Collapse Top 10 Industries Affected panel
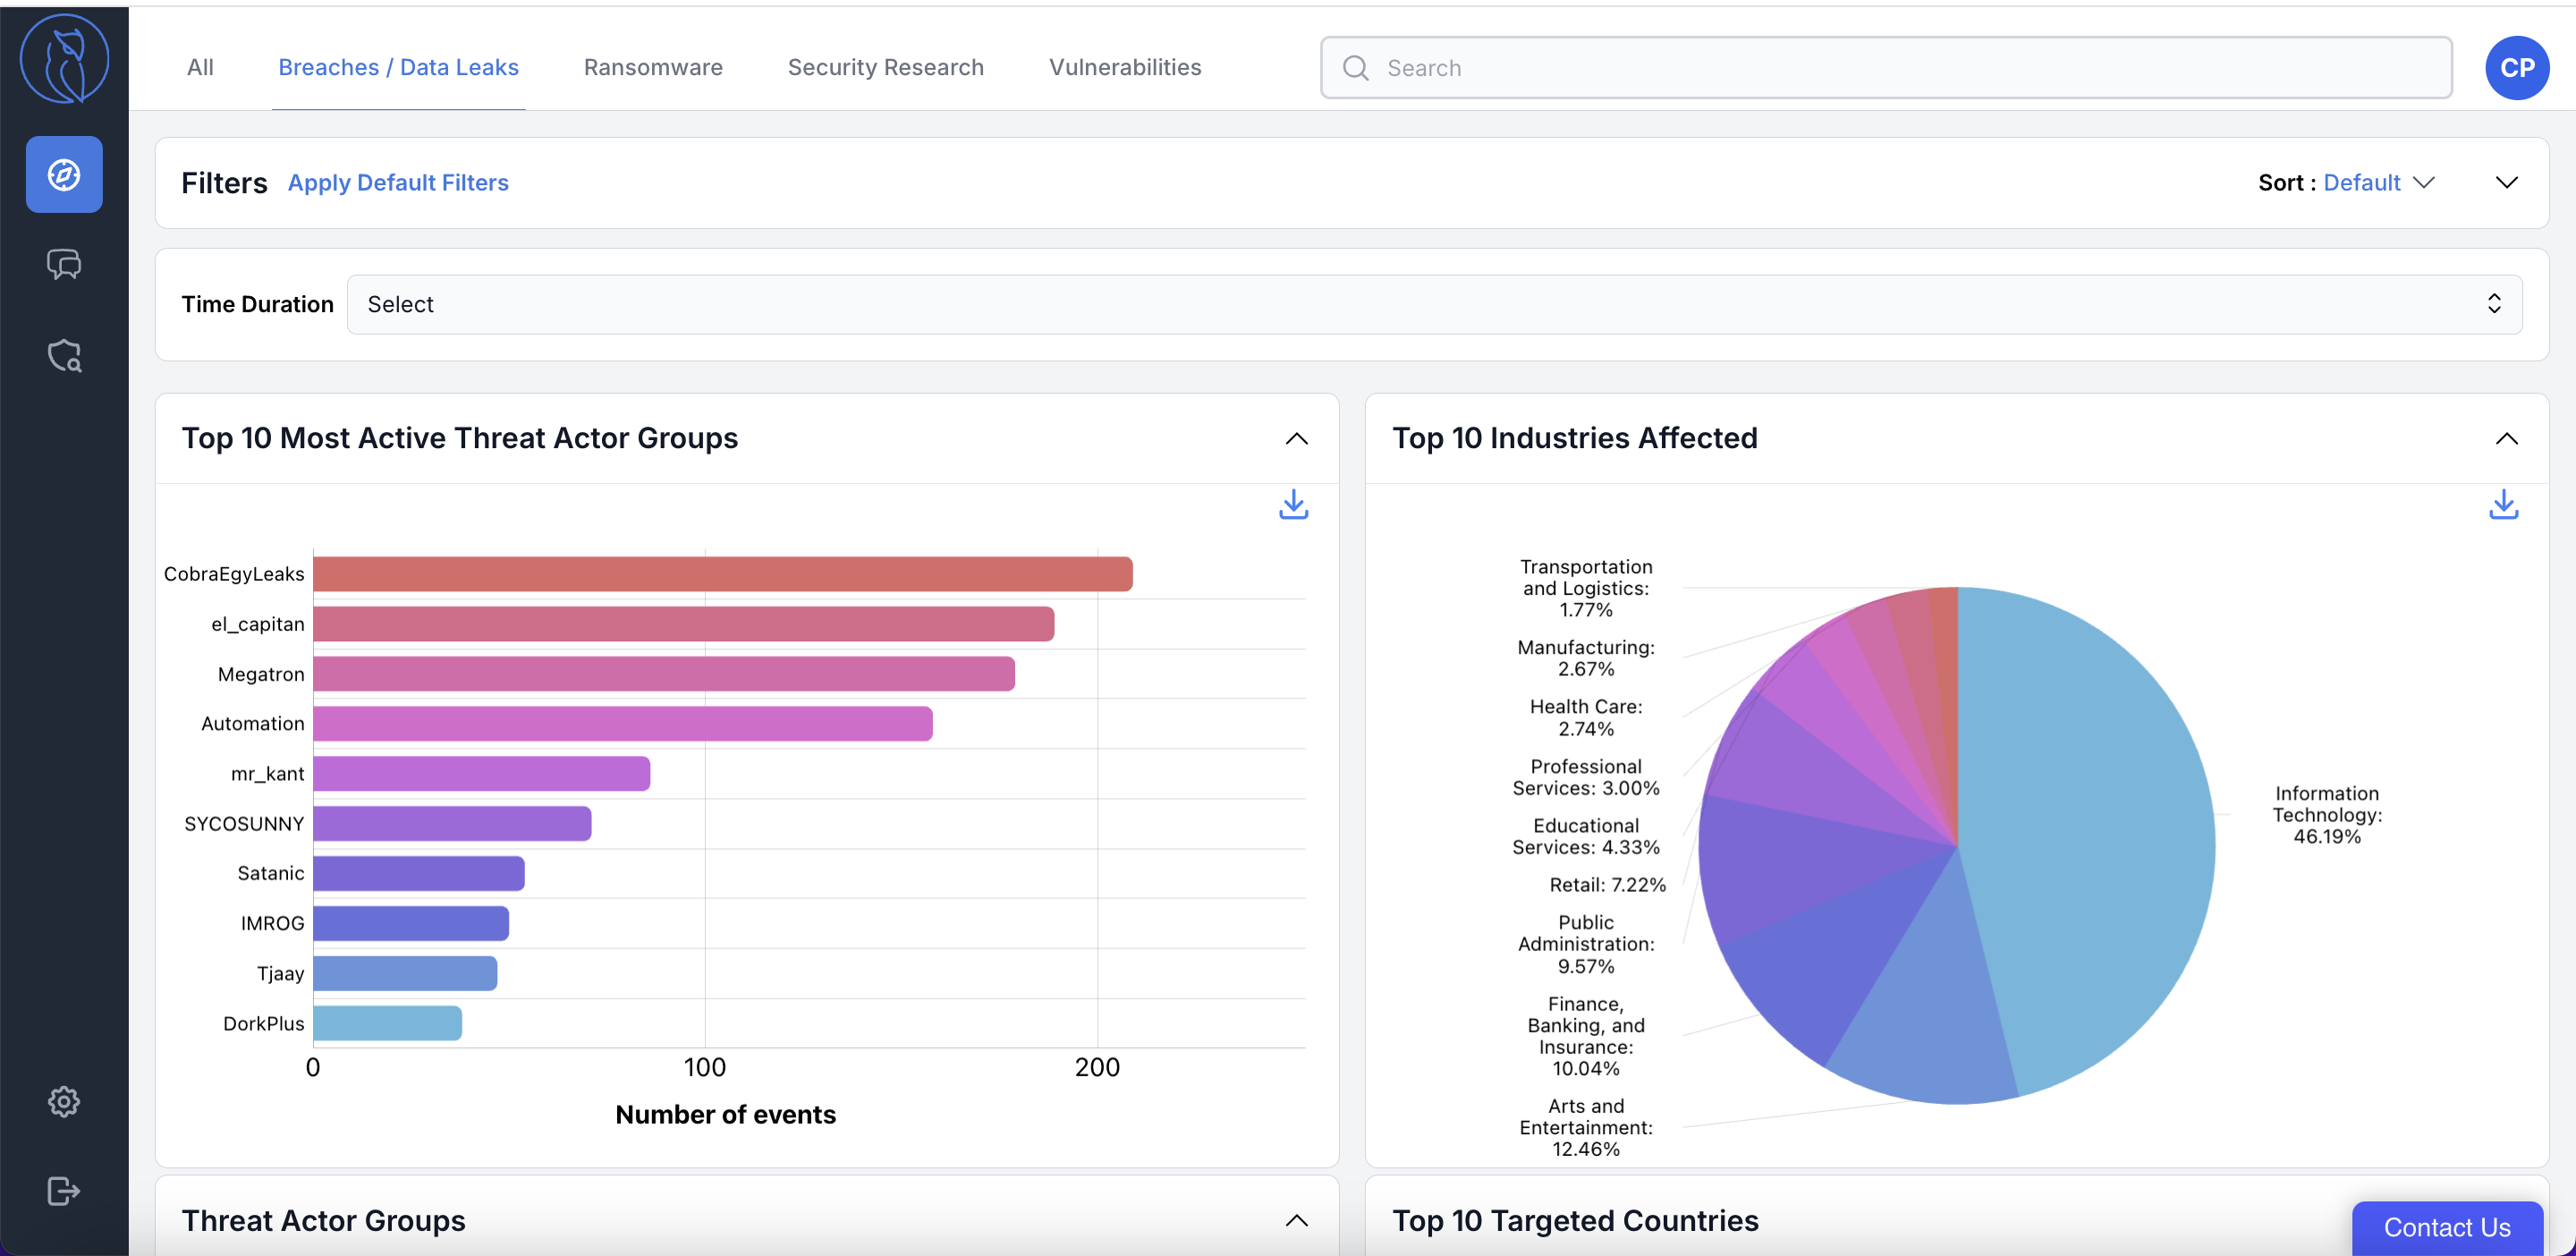This screenshot has width=2576, height=1256. pos(2506,438)
